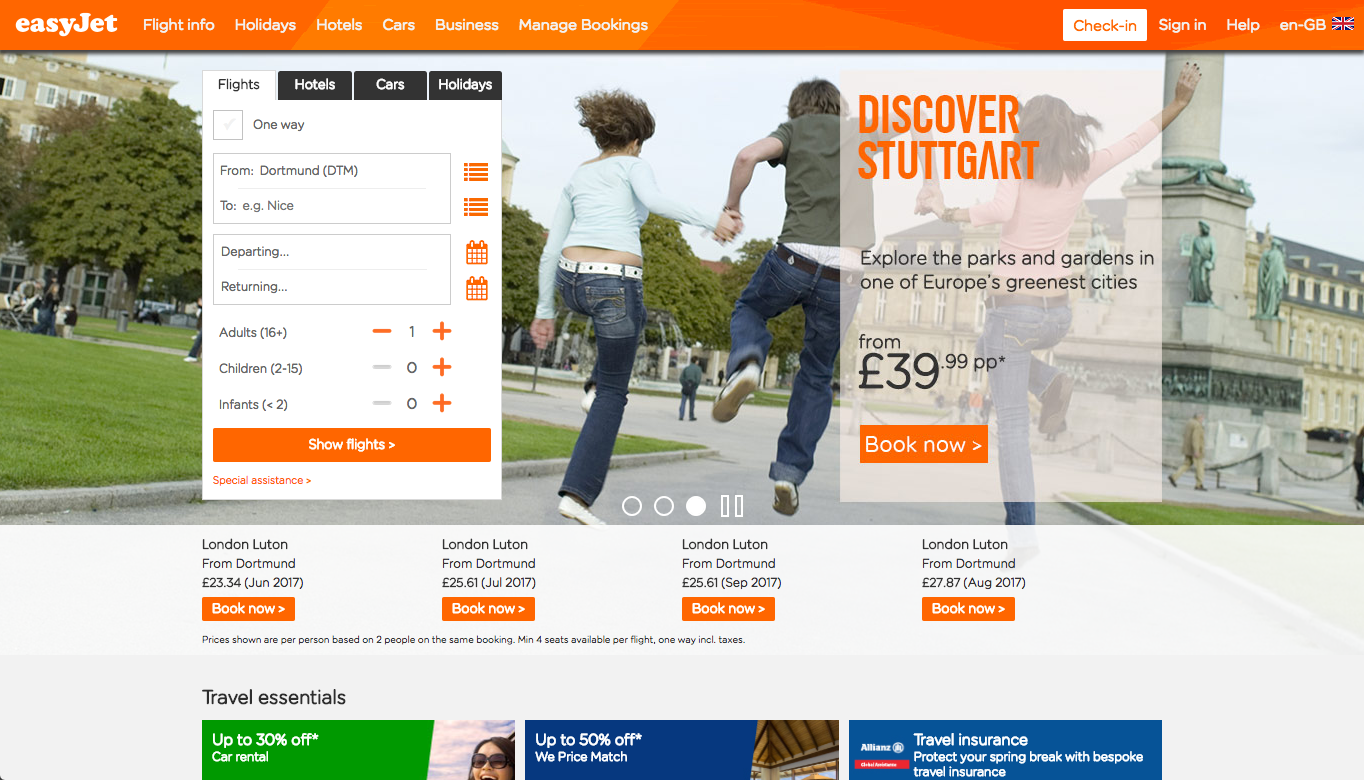The image size is (1364, 780).
Task: Select the Flights search tab
Action: coord(239,85)
